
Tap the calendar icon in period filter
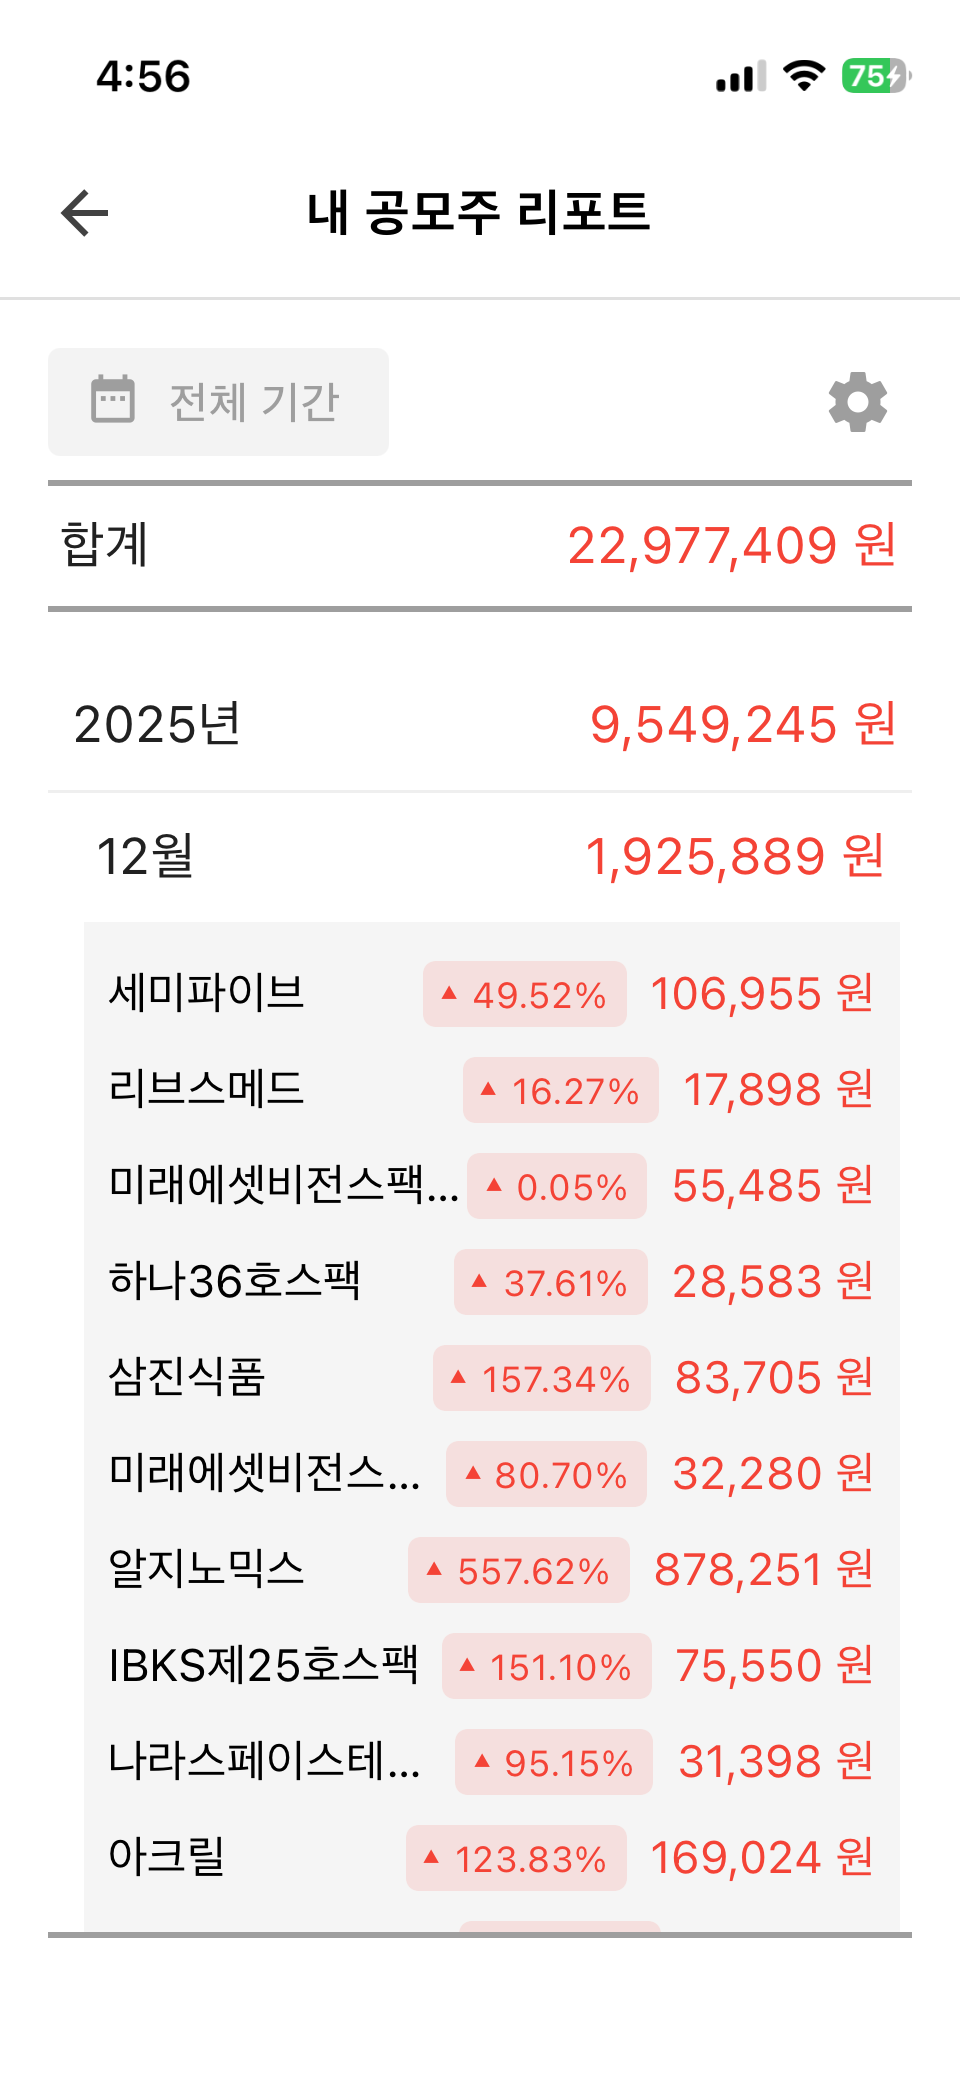click(x=113, y=400)
